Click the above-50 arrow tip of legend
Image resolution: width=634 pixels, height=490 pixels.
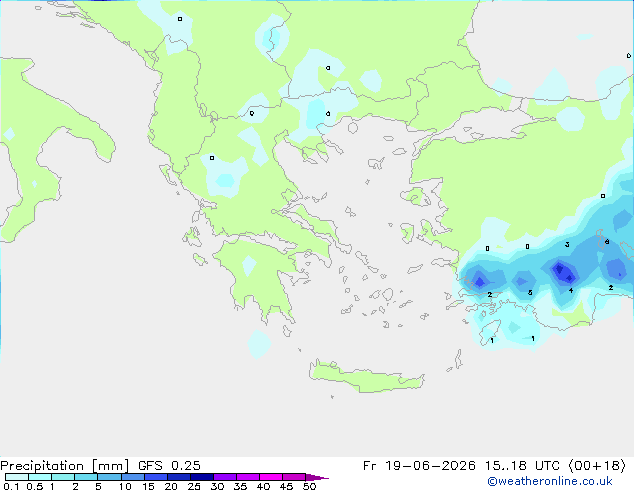[x=317, y=477]
